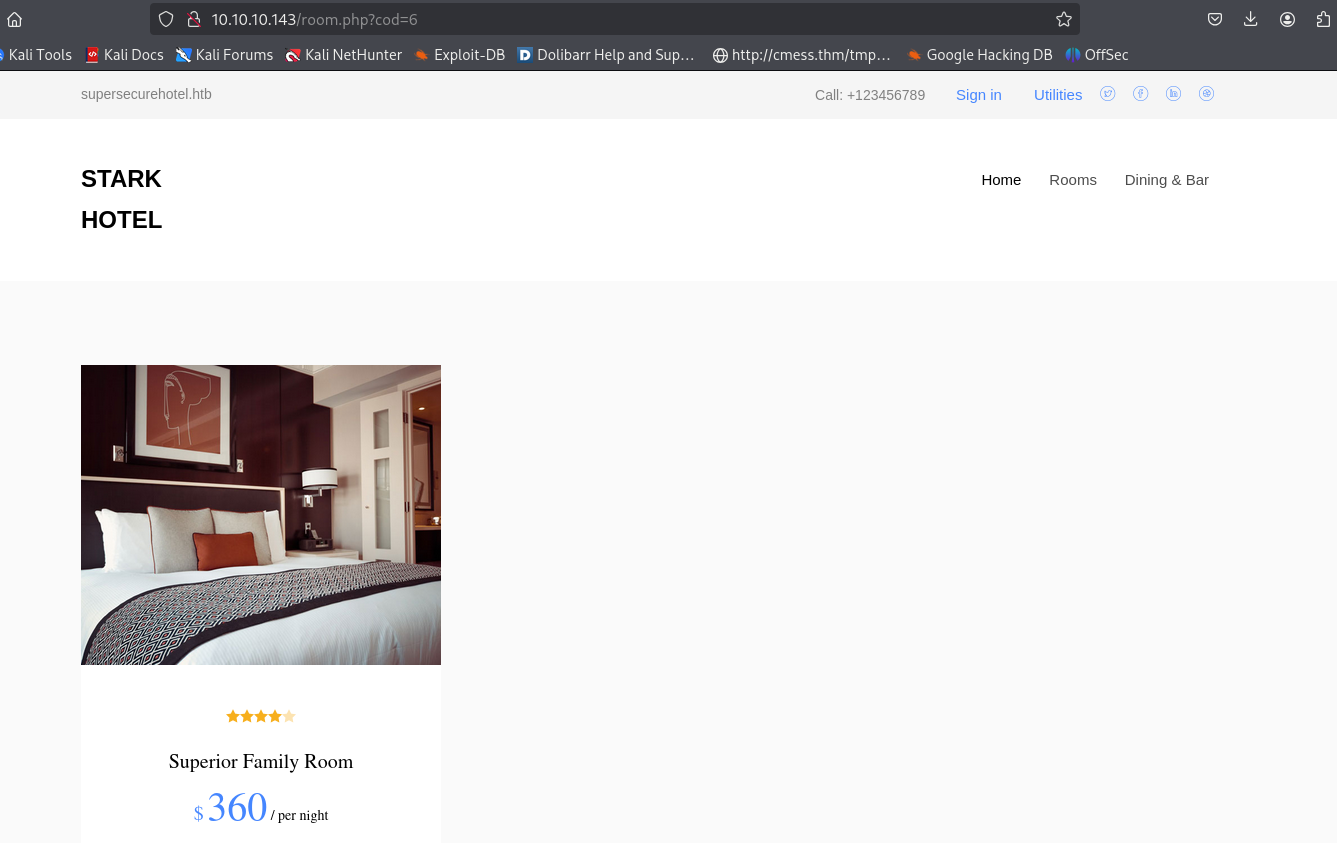Open the extensions puzzle icon
The width and height of the screenshot is (1337, 843).
point(1323,19)
